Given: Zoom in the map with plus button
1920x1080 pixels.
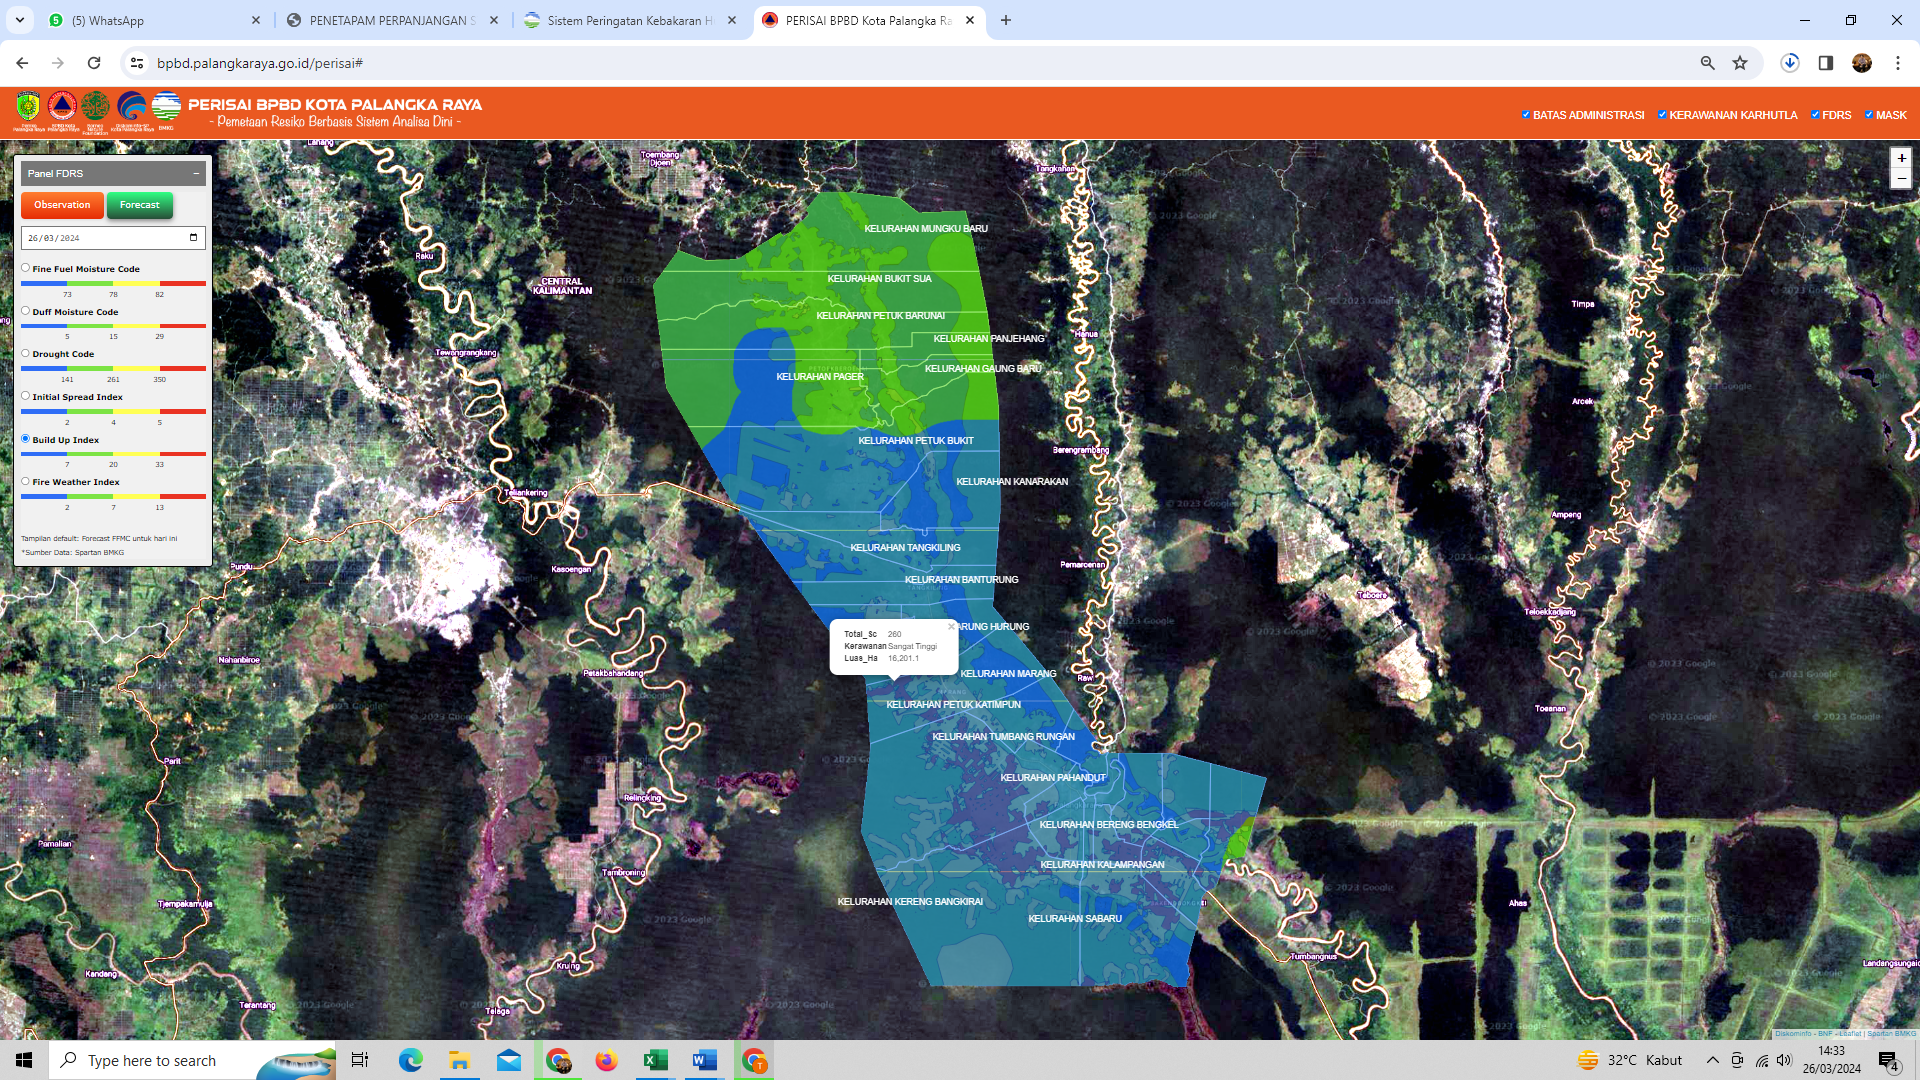Looking at the screenshot, I should click(1901, 158).
